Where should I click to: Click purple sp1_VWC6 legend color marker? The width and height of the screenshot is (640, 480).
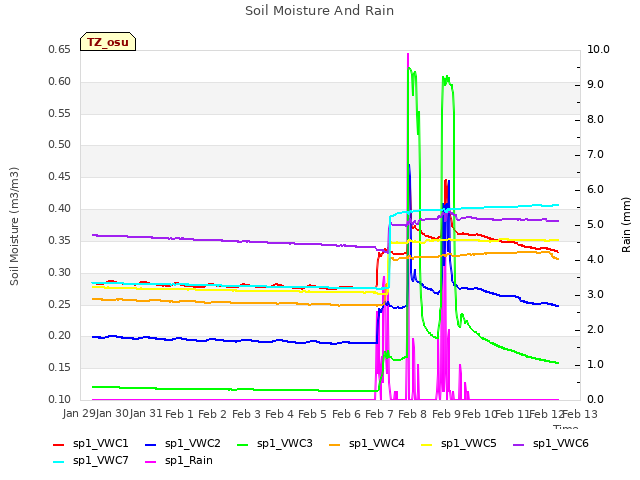click(519, 445)
